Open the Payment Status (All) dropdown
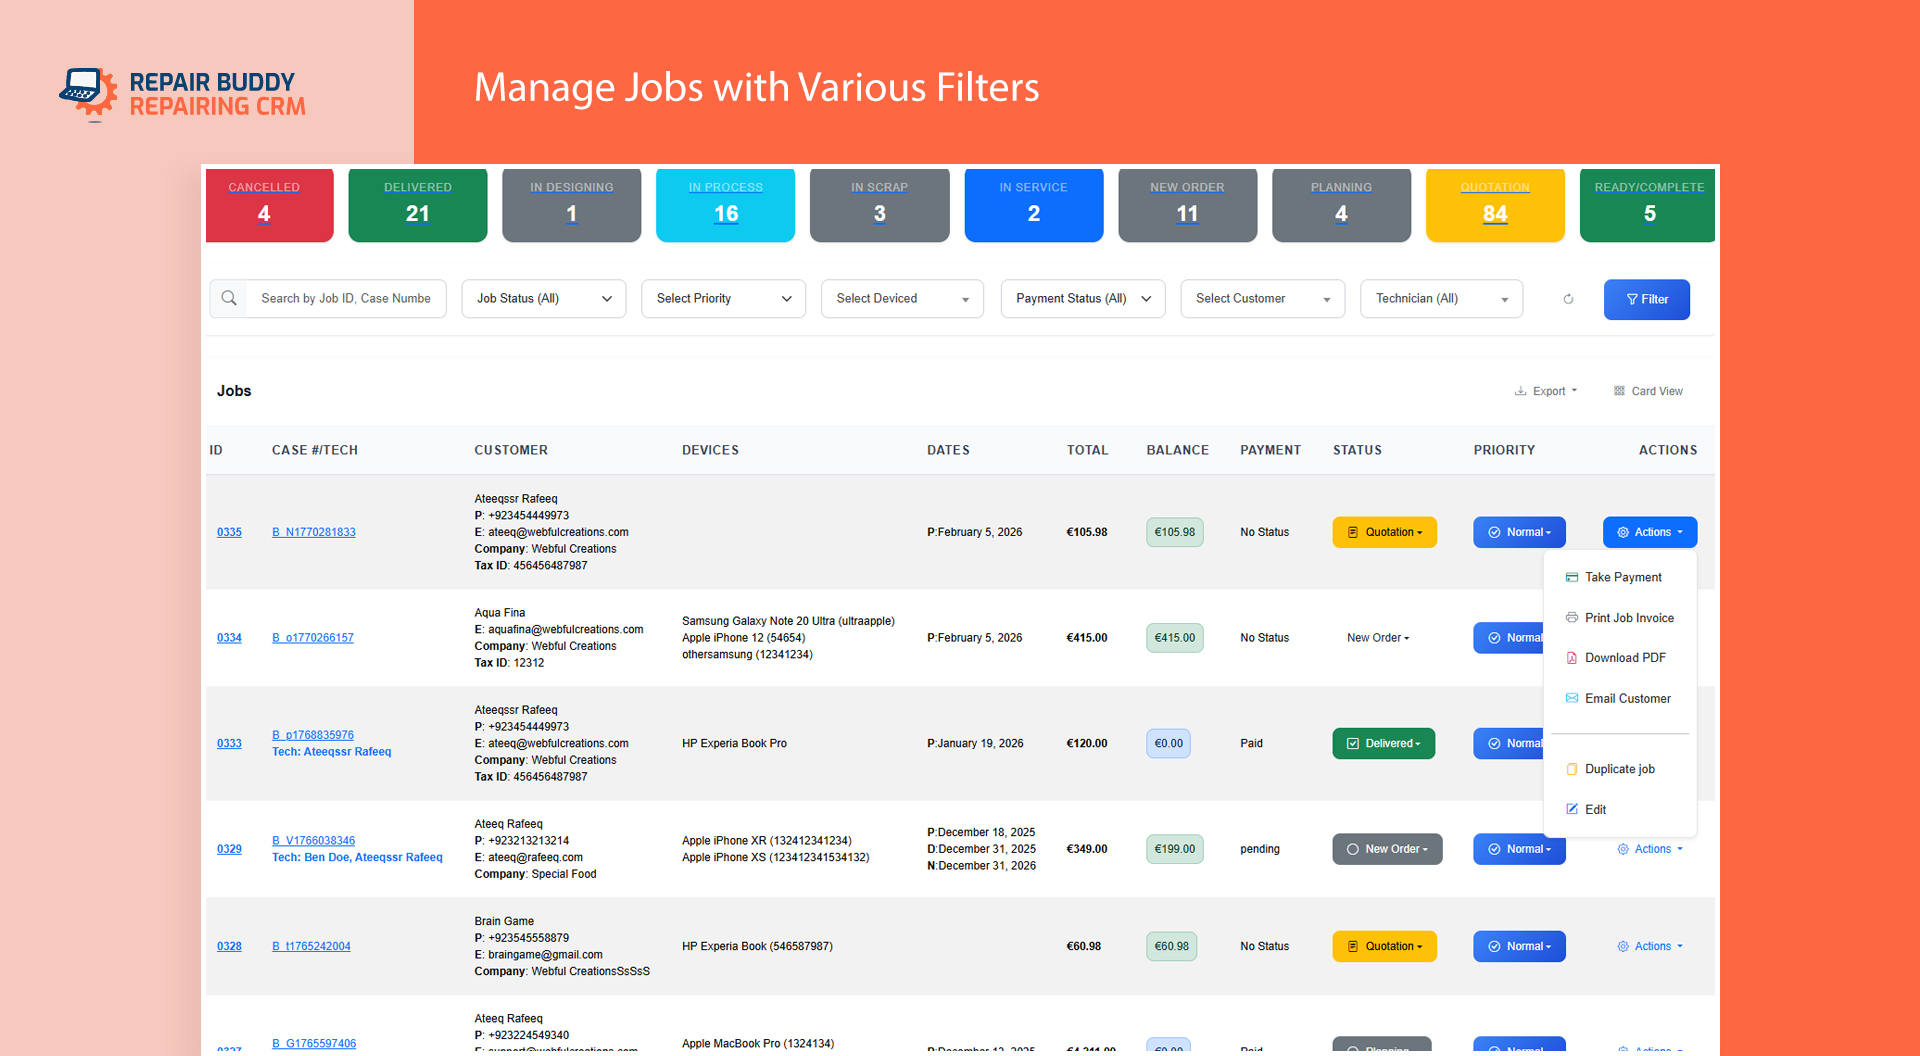 [1083, 299]
